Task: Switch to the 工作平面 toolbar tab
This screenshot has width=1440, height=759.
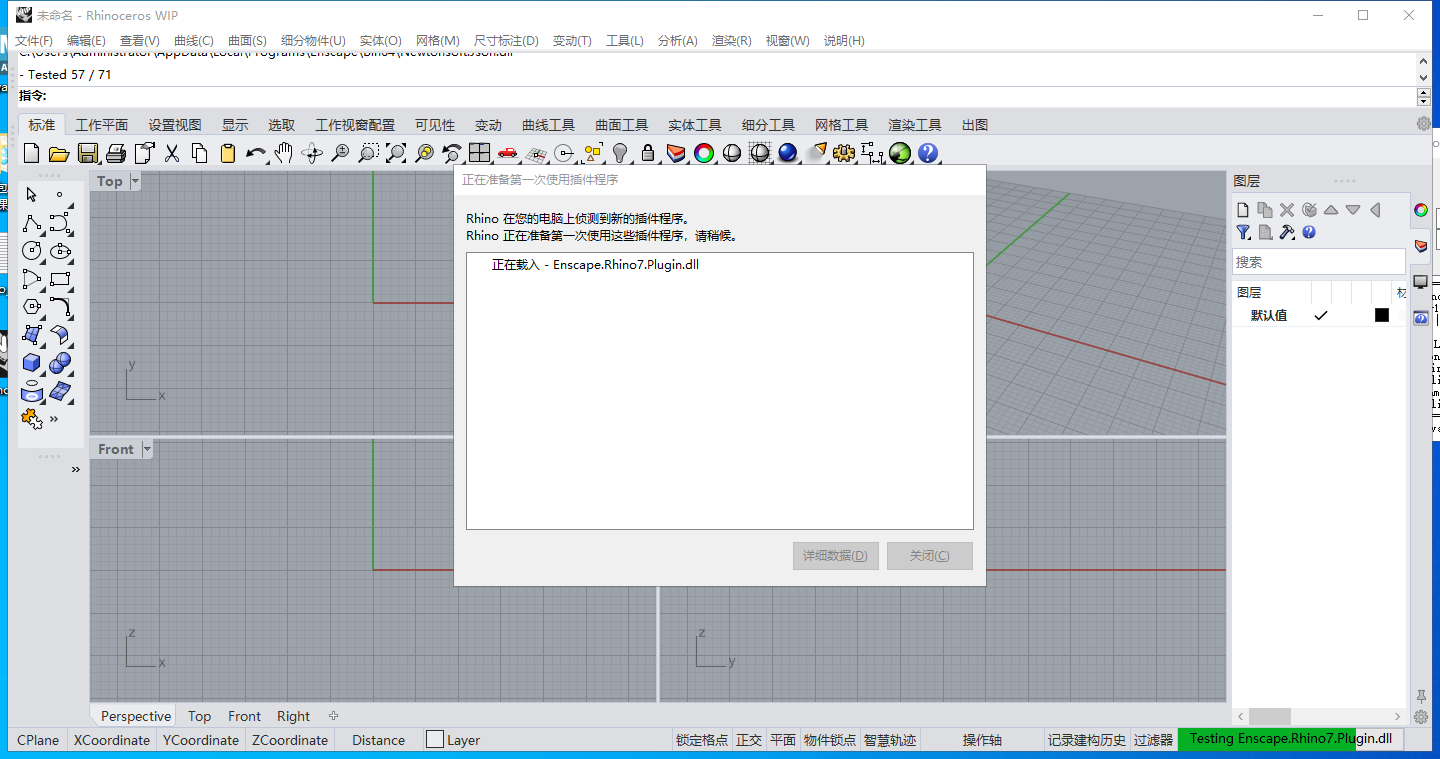Action: point(102,125)
